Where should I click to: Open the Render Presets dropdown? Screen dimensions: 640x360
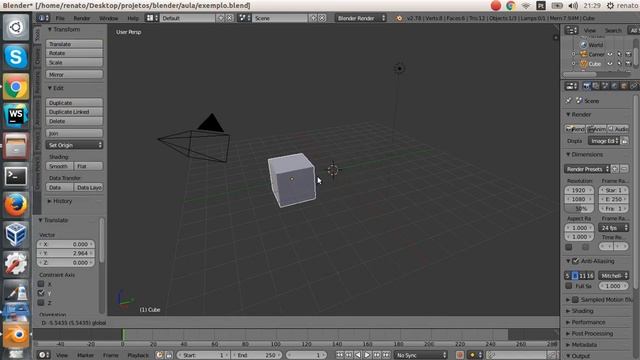pyautogui.click(x=587, y=169)
